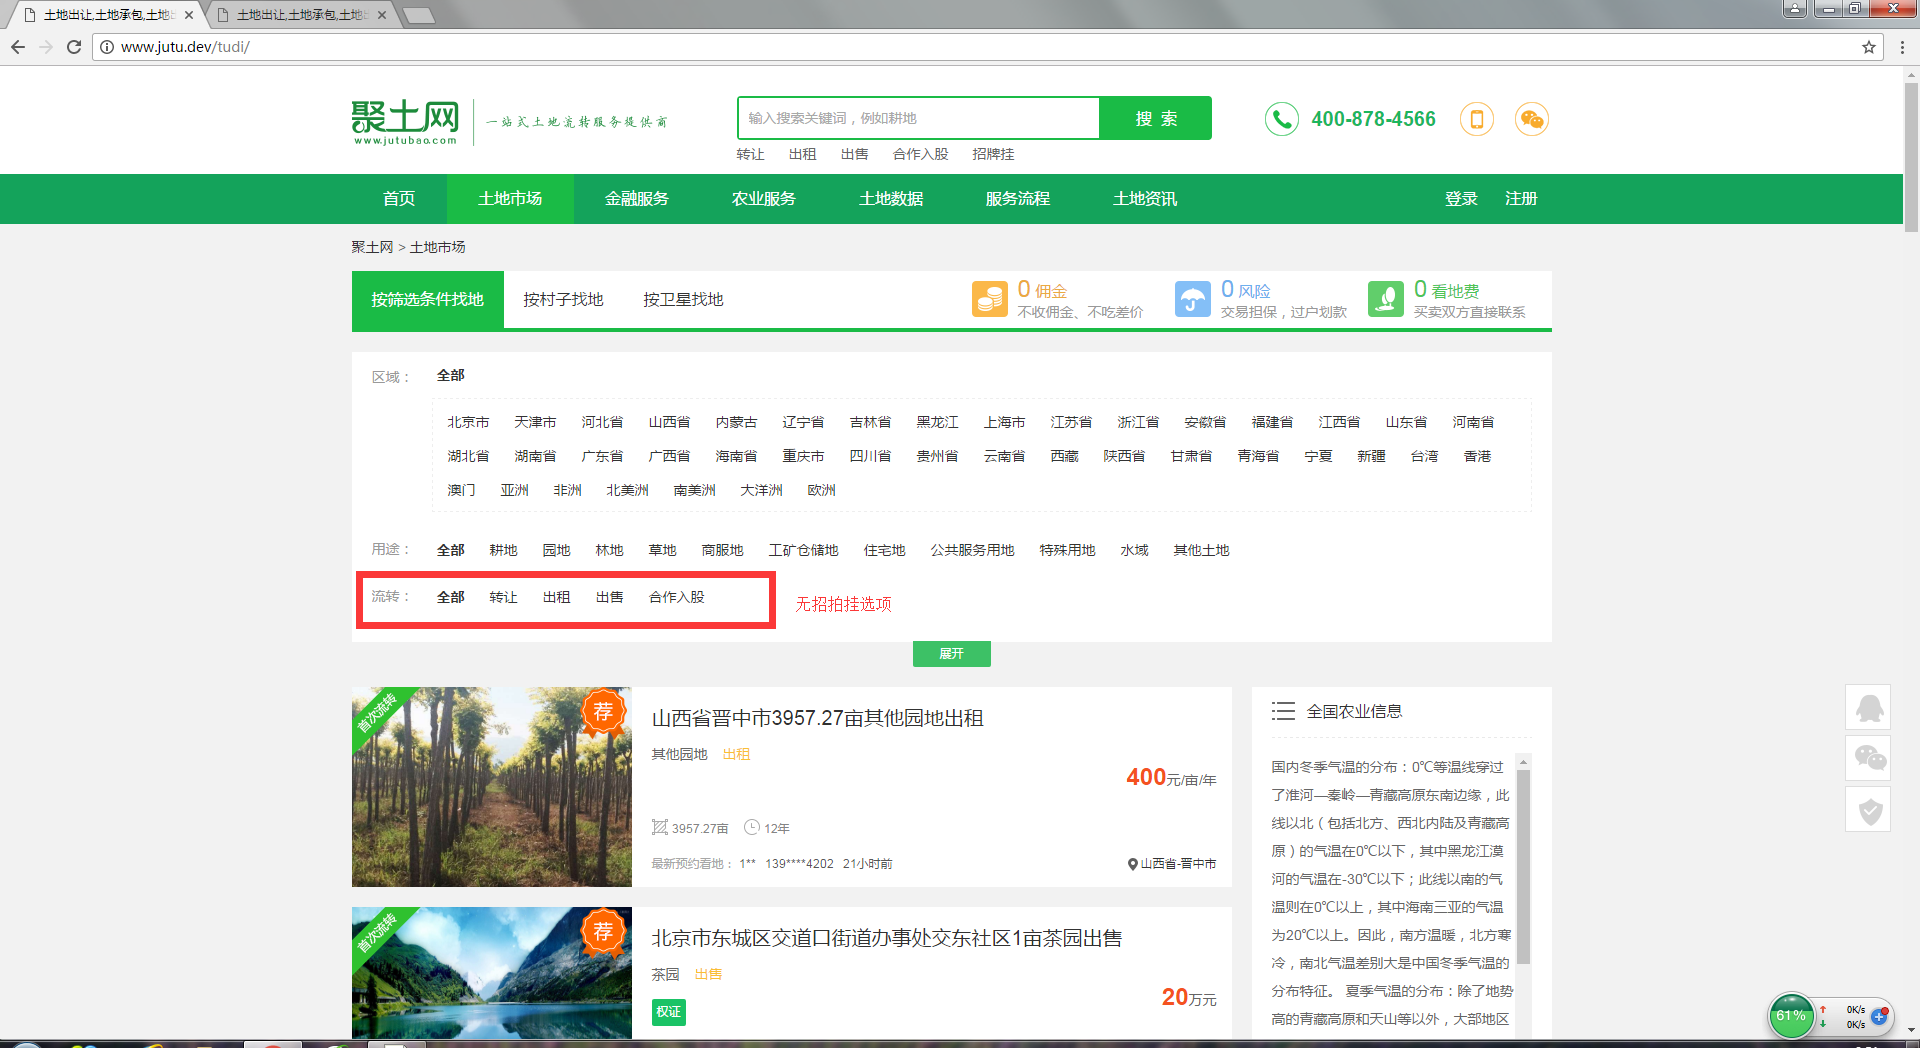Open the QQ chat icon on right sidebar
Image resolution: width=1920 pixels, height=1048 pixels.
click(x=1868, y=708)
